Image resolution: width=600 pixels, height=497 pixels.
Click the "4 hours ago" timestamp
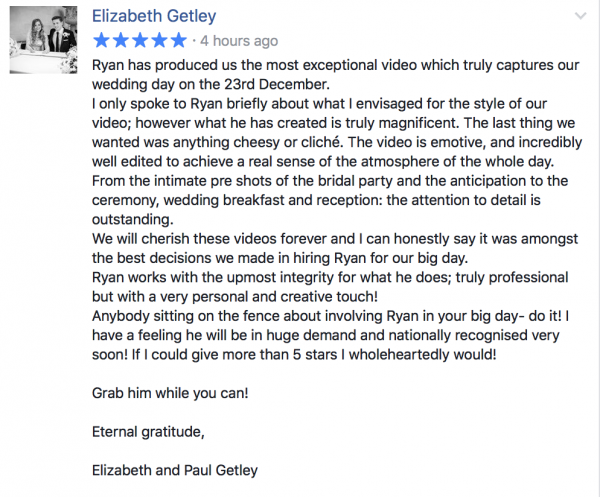239,42
